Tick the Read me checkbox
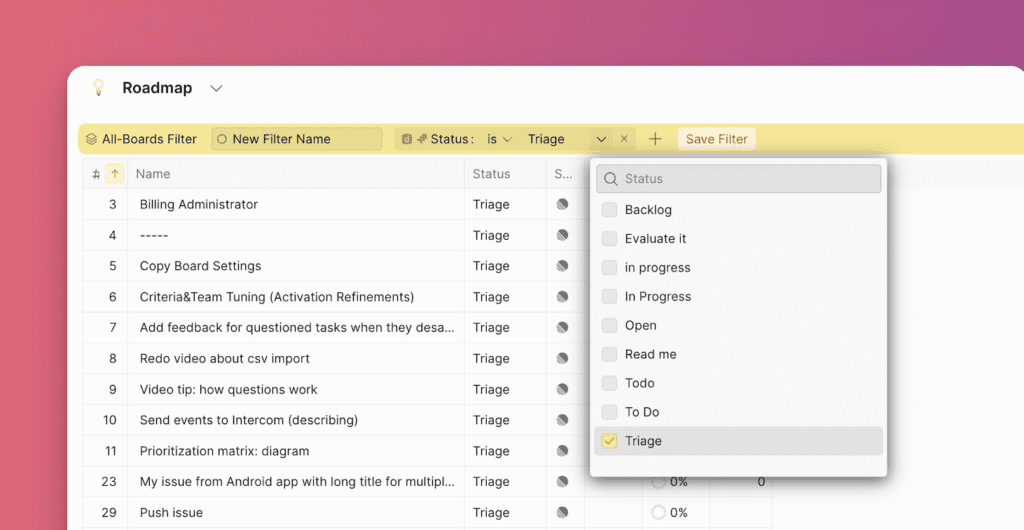1024x530 pixels. (x=609, y=354)
